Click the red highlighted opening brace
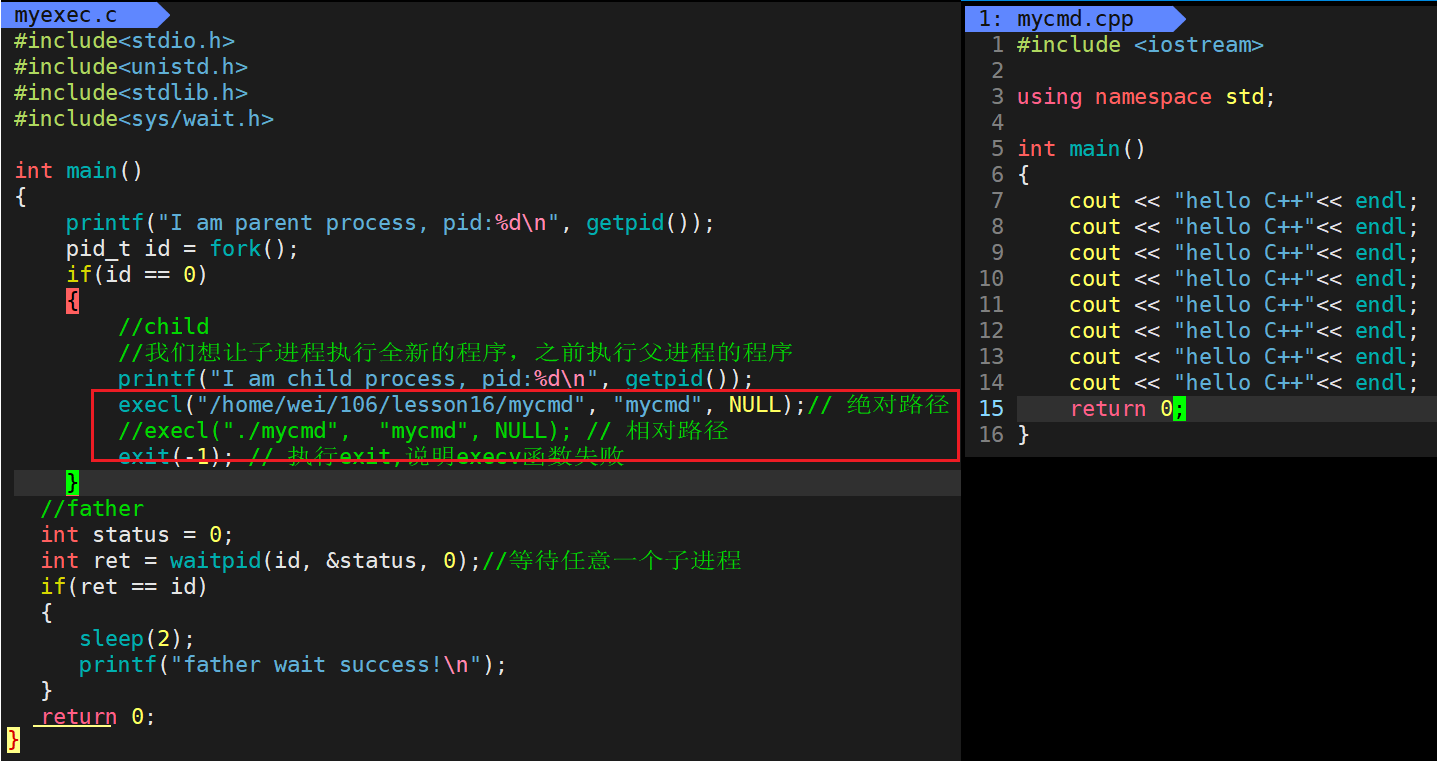Viewport: 1437px width, 761px height. click(72, 301)
